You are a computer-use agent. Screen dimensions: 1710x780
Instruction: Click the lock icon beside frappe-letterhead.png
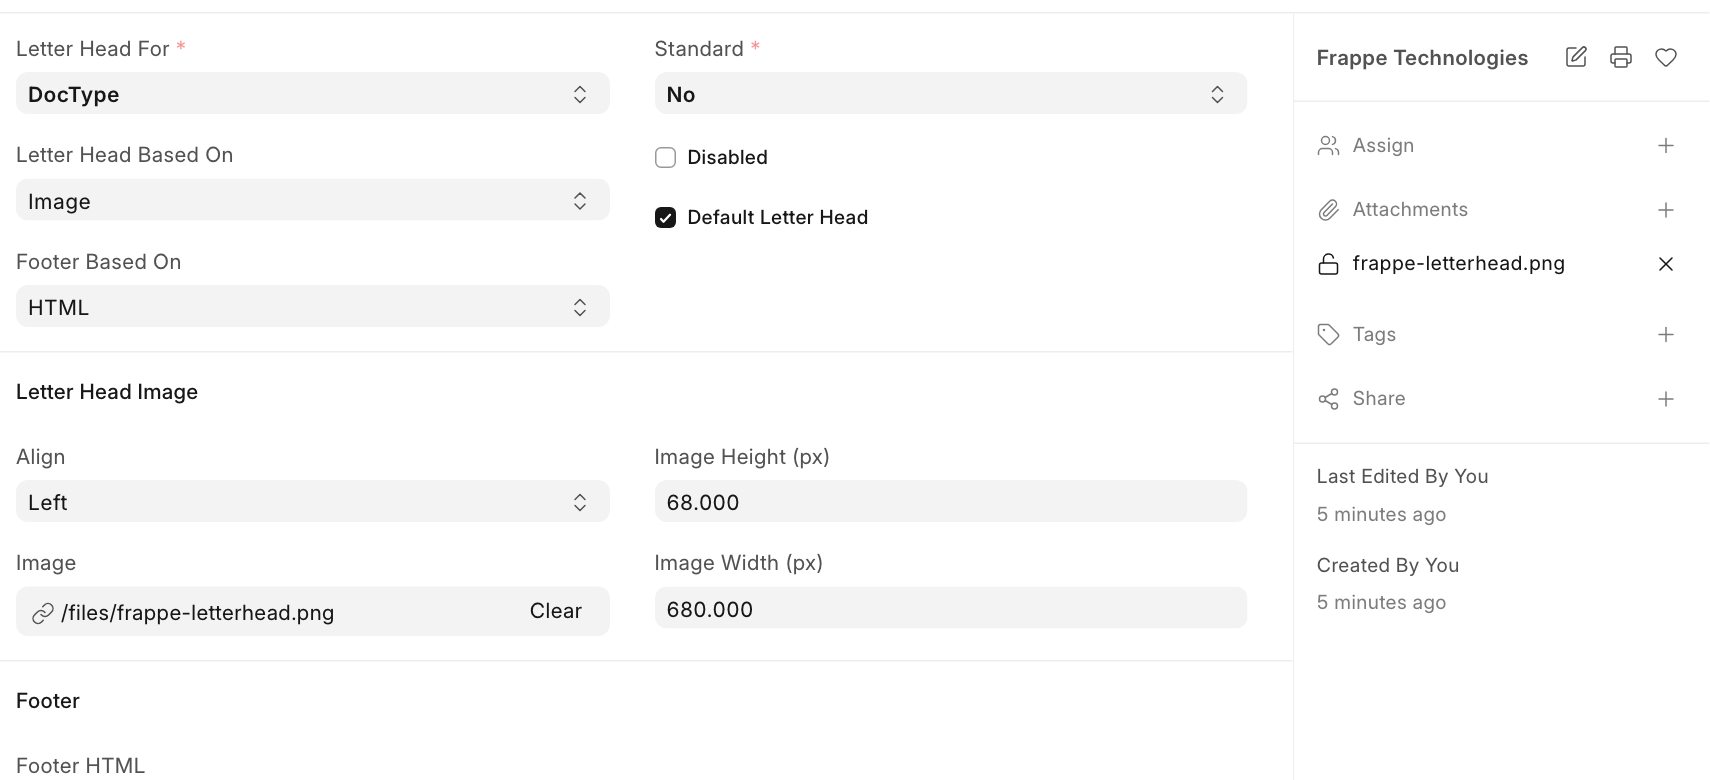[1328, 264]
